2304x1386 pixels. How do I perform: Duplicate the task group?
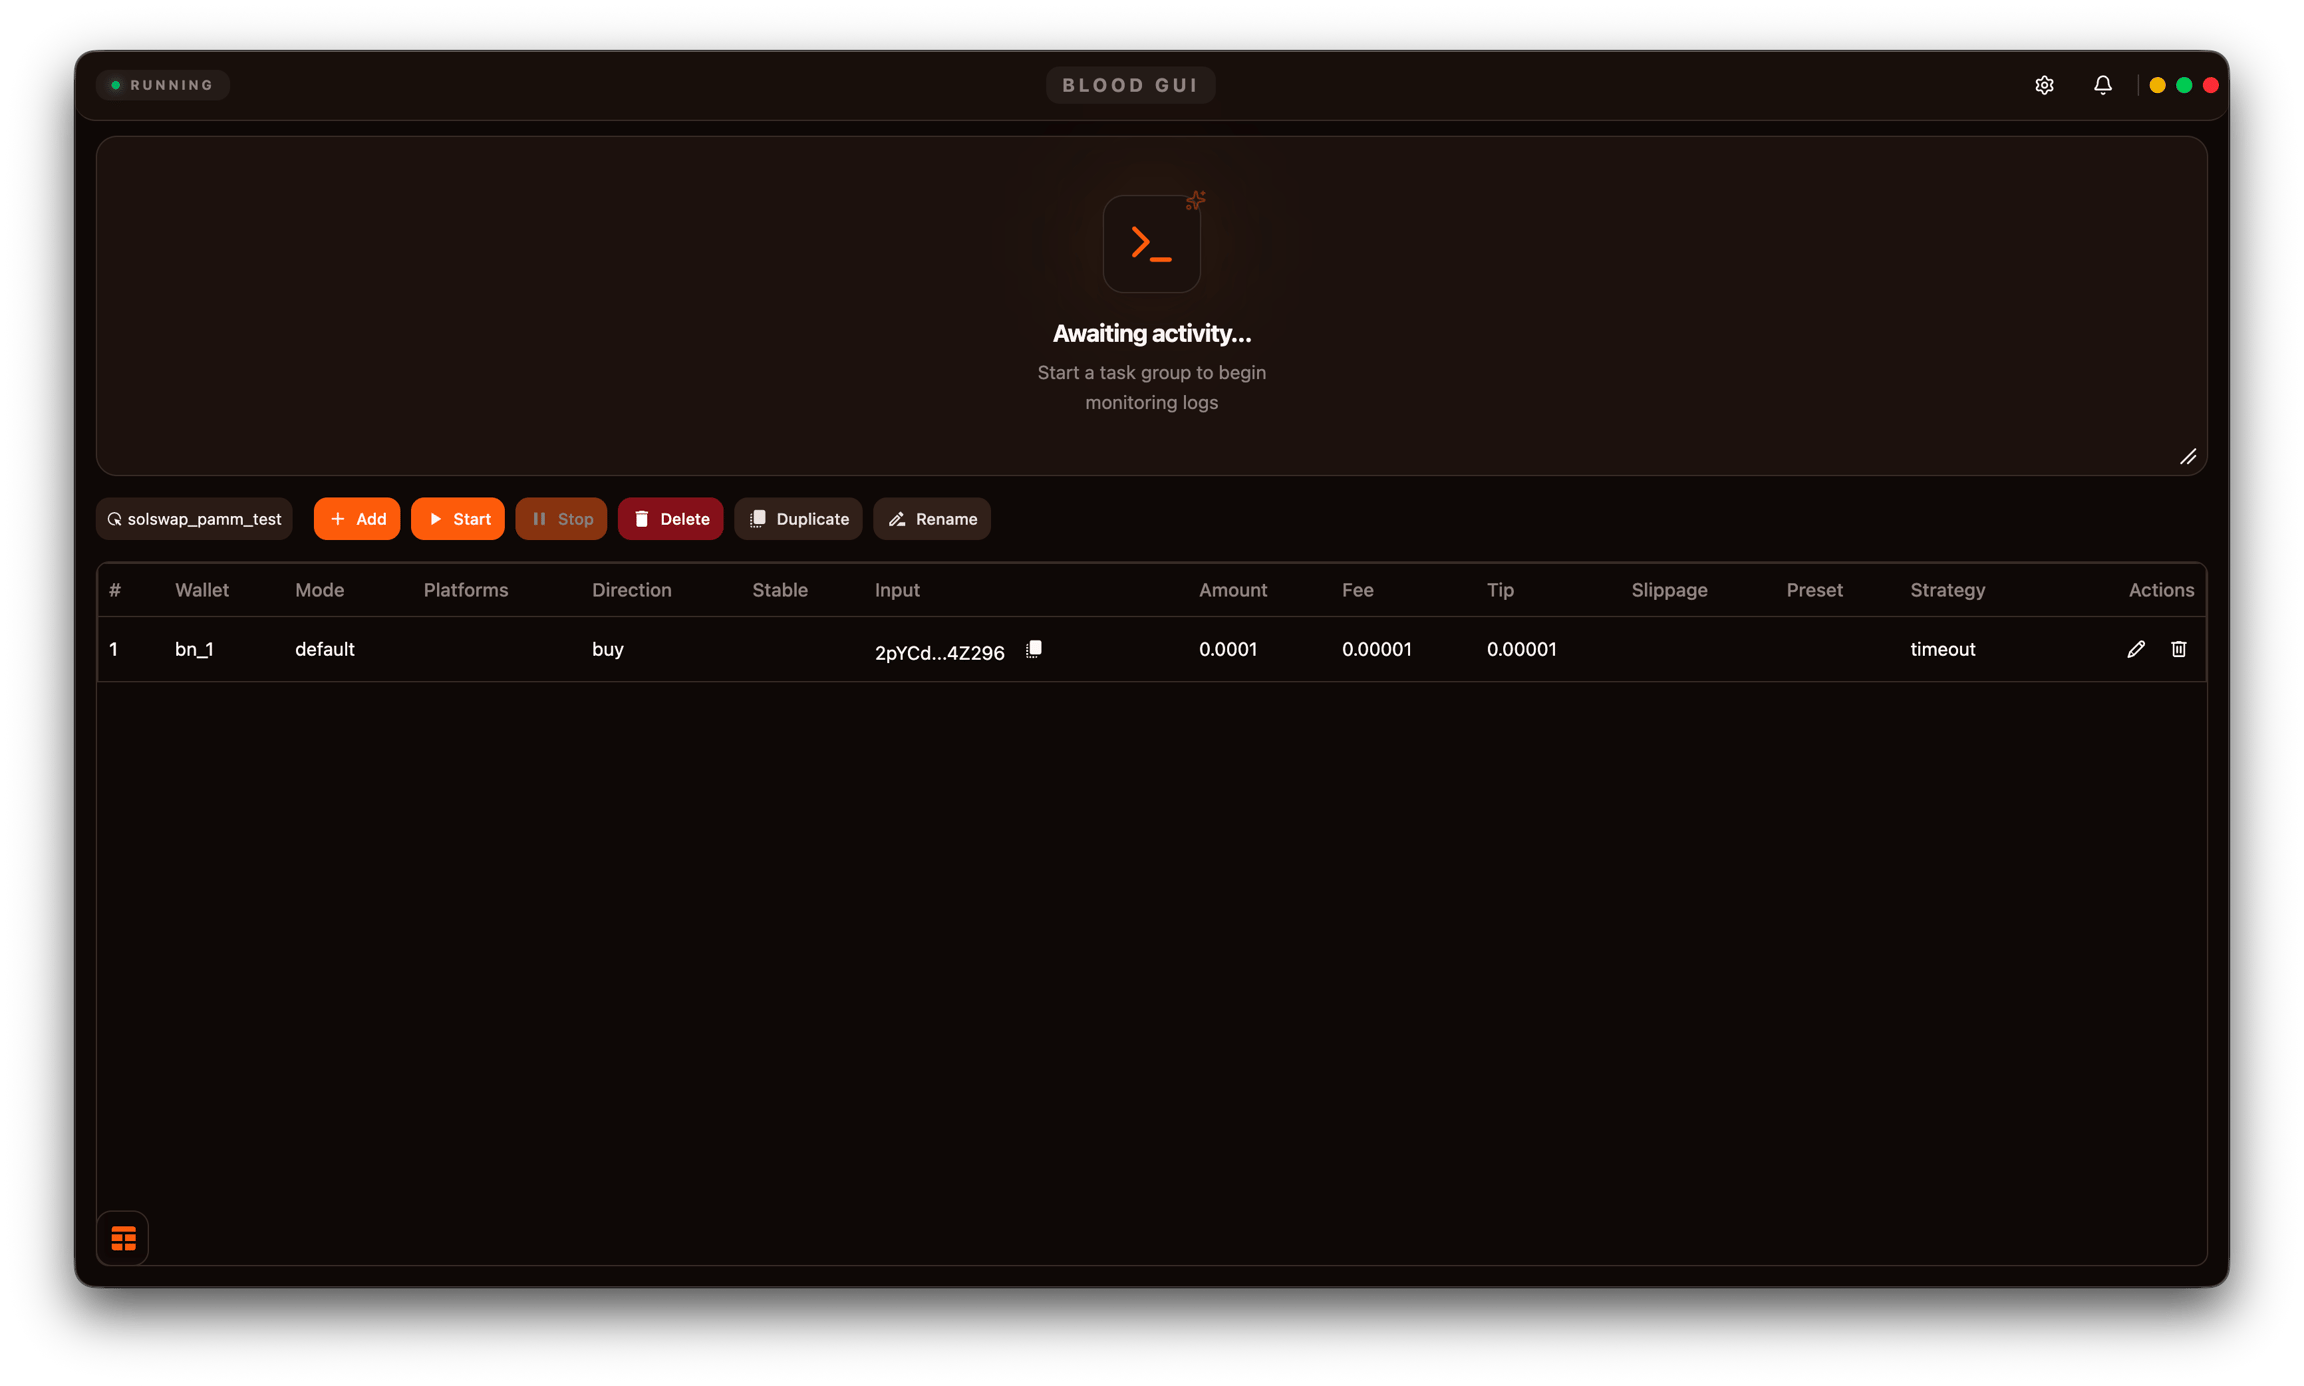click(798, 519)
